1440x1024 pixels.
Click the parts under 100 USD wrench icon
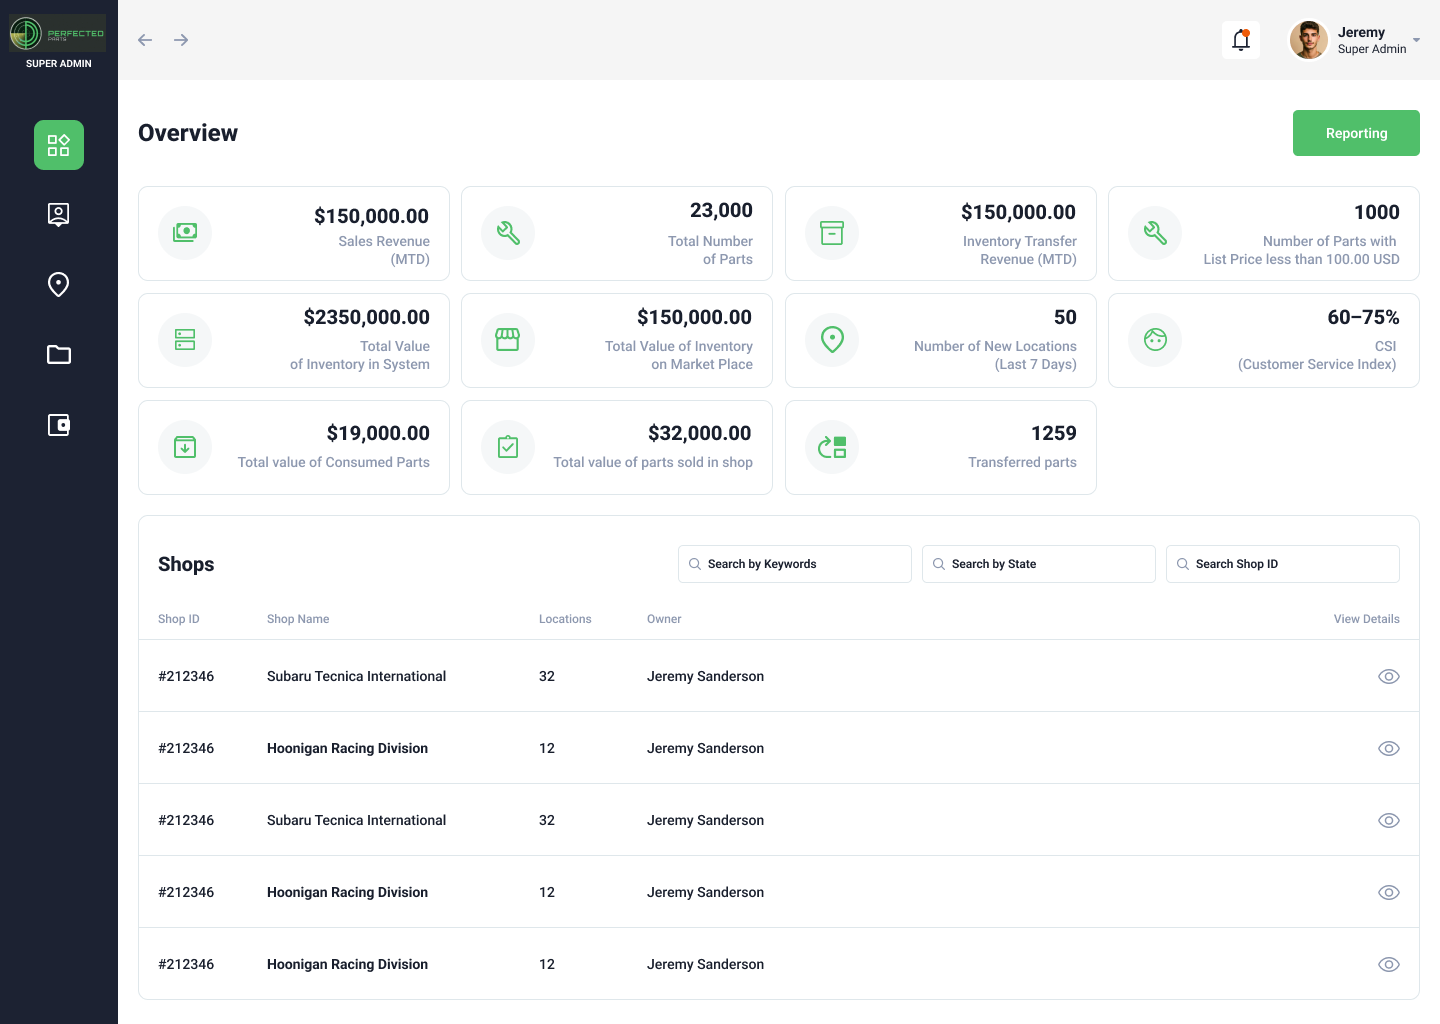coord(1155,233)
